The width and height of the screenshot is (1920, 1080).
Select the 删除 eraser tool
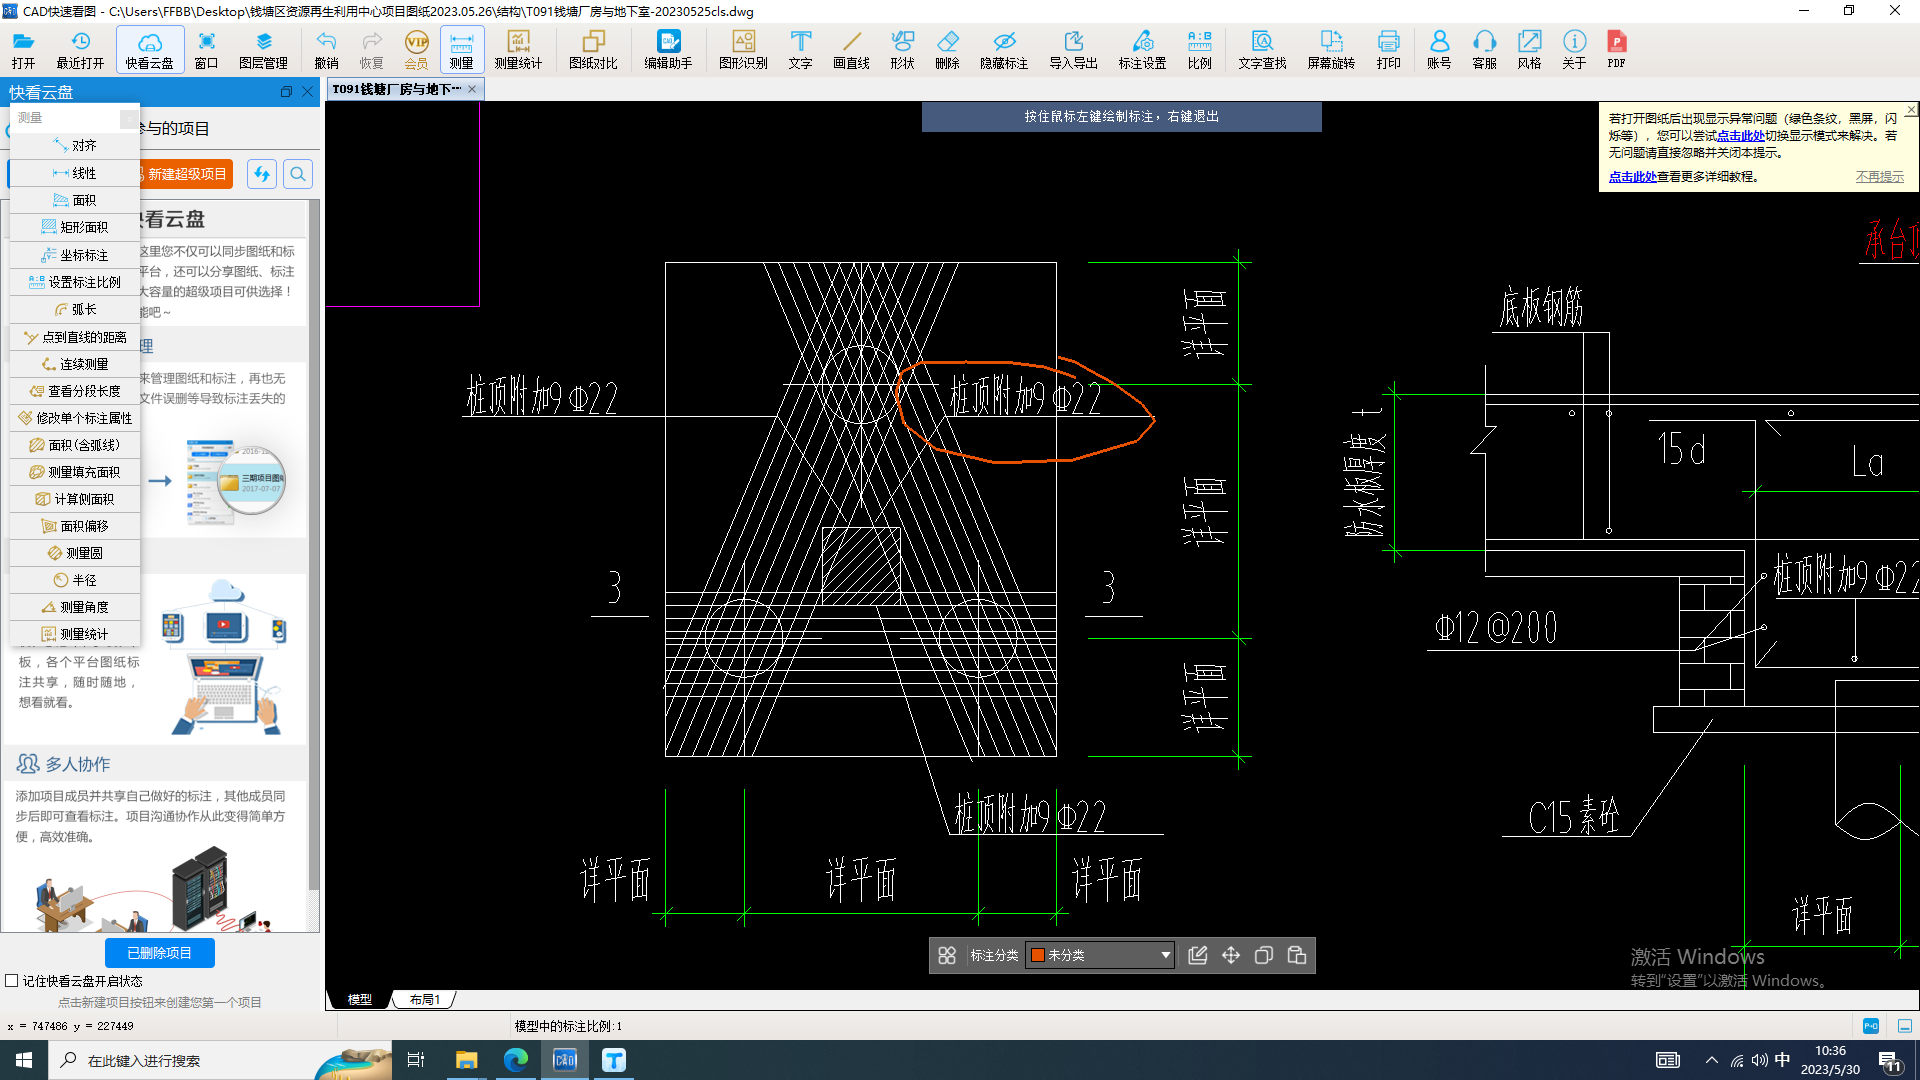[x=947, y=49]
